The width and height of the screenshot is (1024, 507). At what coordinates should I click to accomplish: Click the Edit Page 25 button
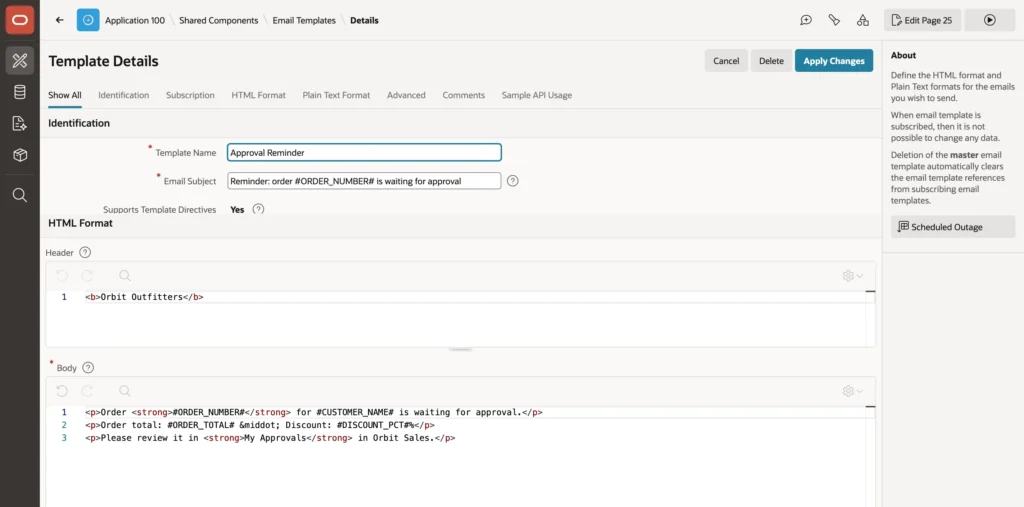(922, 20)
